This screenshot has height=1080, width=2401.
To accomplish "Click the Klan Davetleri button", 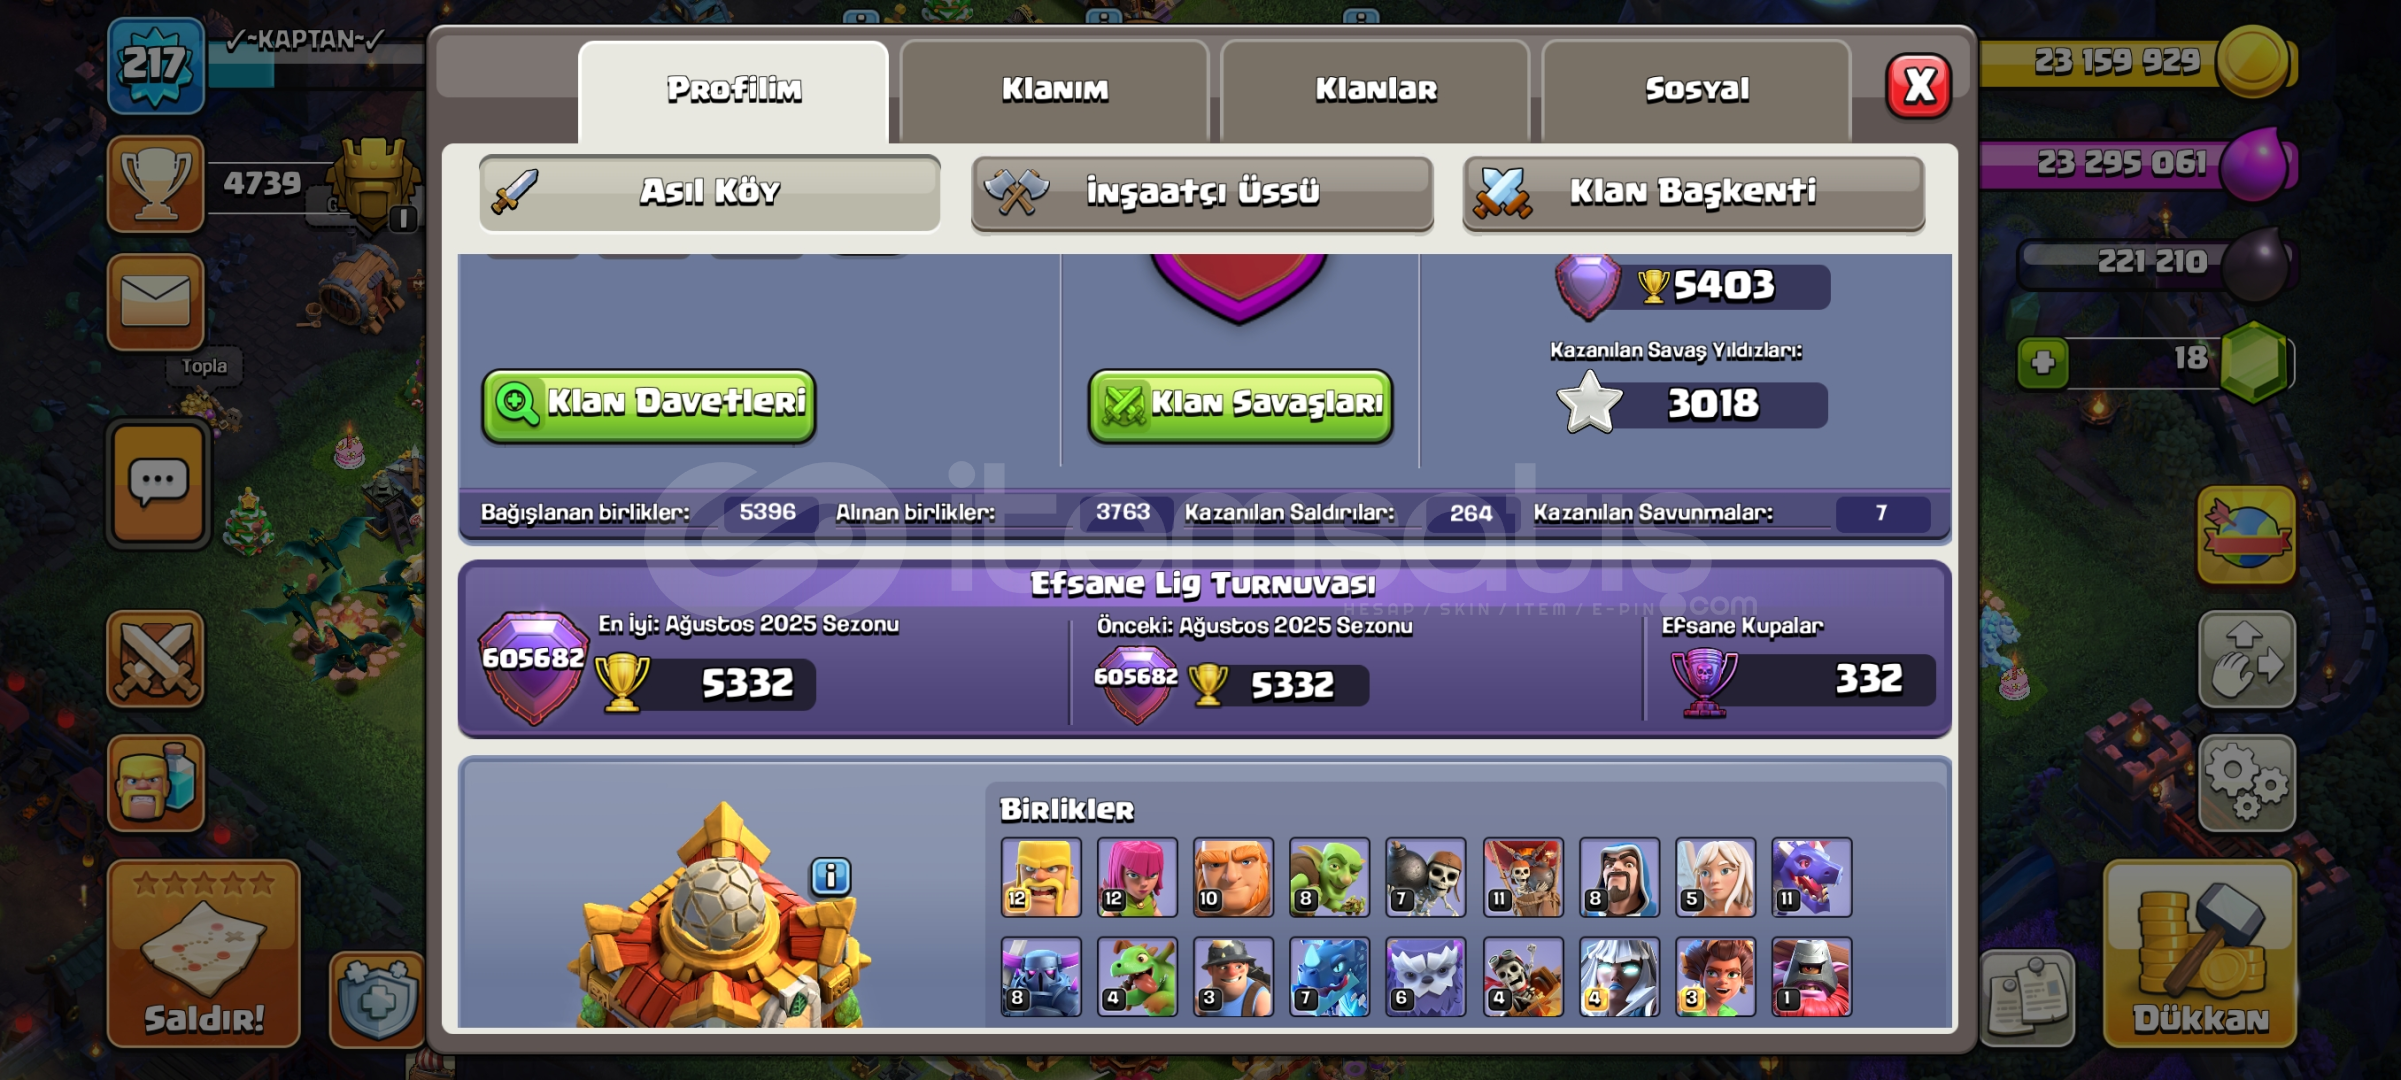I will [x=649, y=404].
